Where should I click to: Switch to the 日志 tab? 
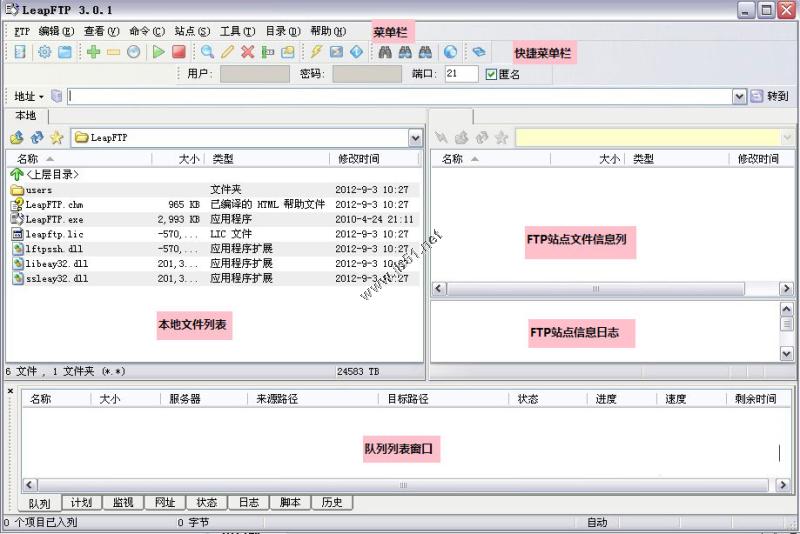pyautogui.click(x=248, y=502)
